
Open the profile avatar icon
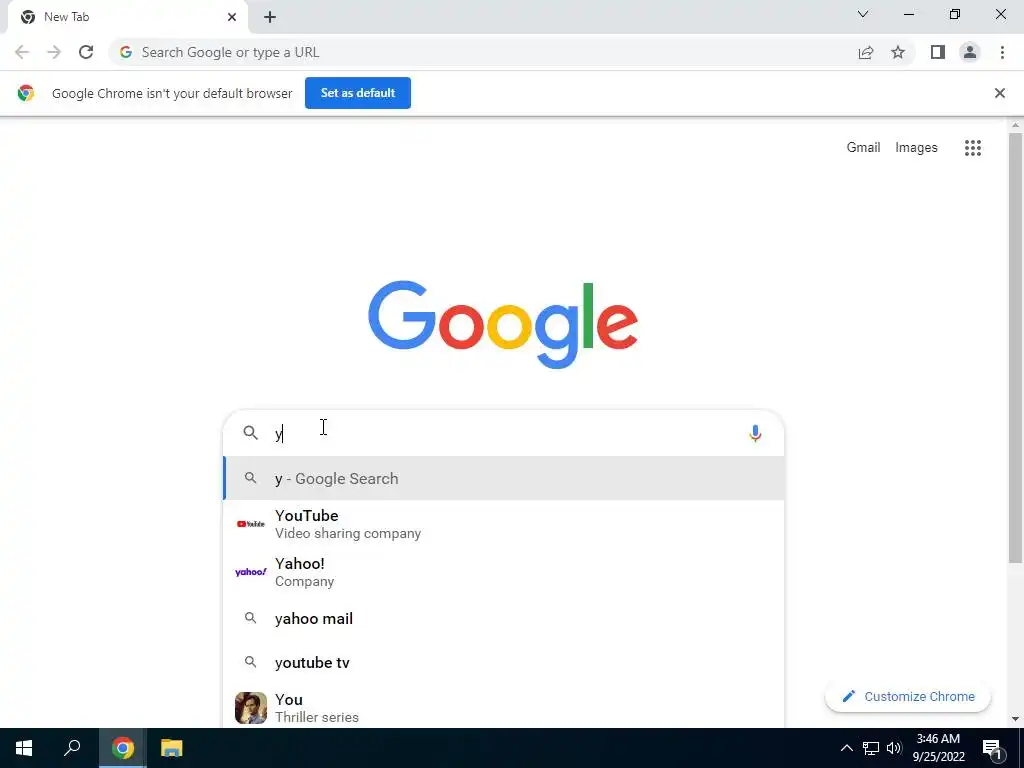click(970, 52)
